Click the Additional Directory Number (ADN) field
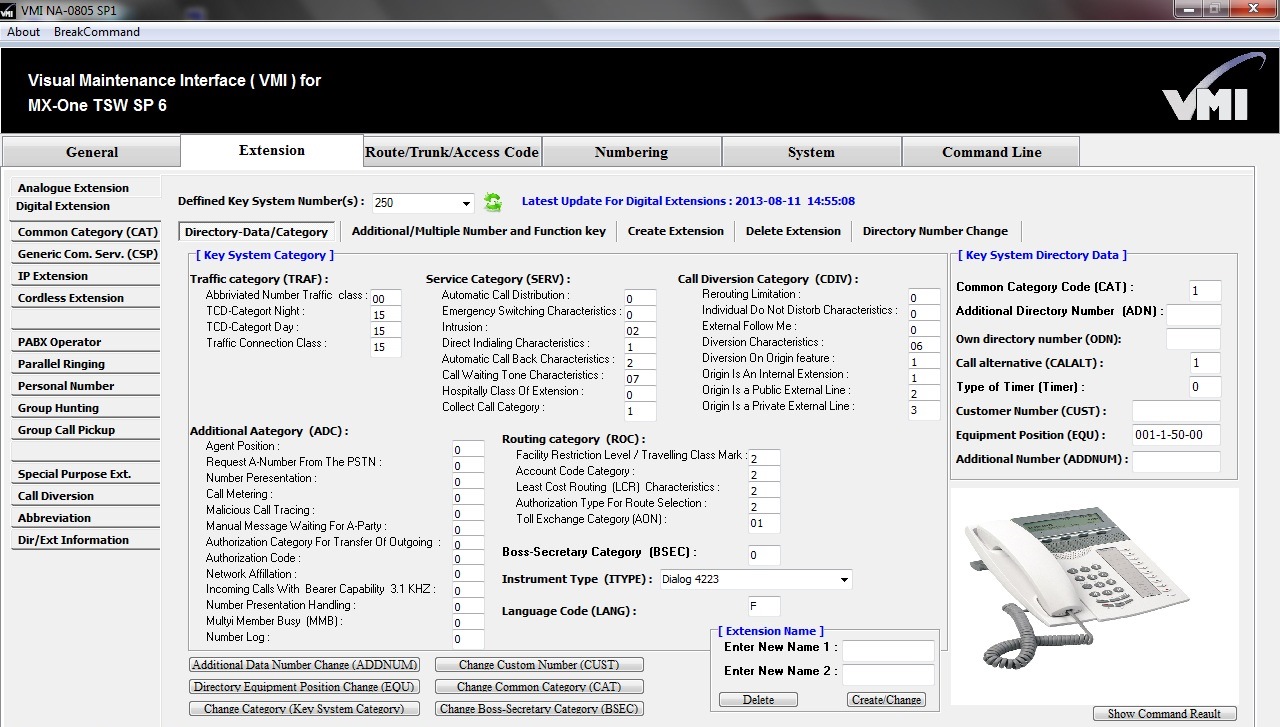The height and width of the screenshot is (727, 1280). point(1193,315)
